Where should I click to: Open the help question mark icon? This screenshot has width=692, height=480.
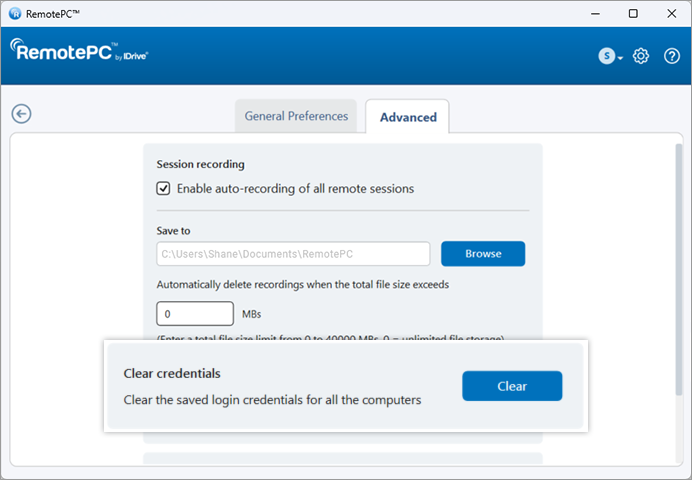click(672, 56)
